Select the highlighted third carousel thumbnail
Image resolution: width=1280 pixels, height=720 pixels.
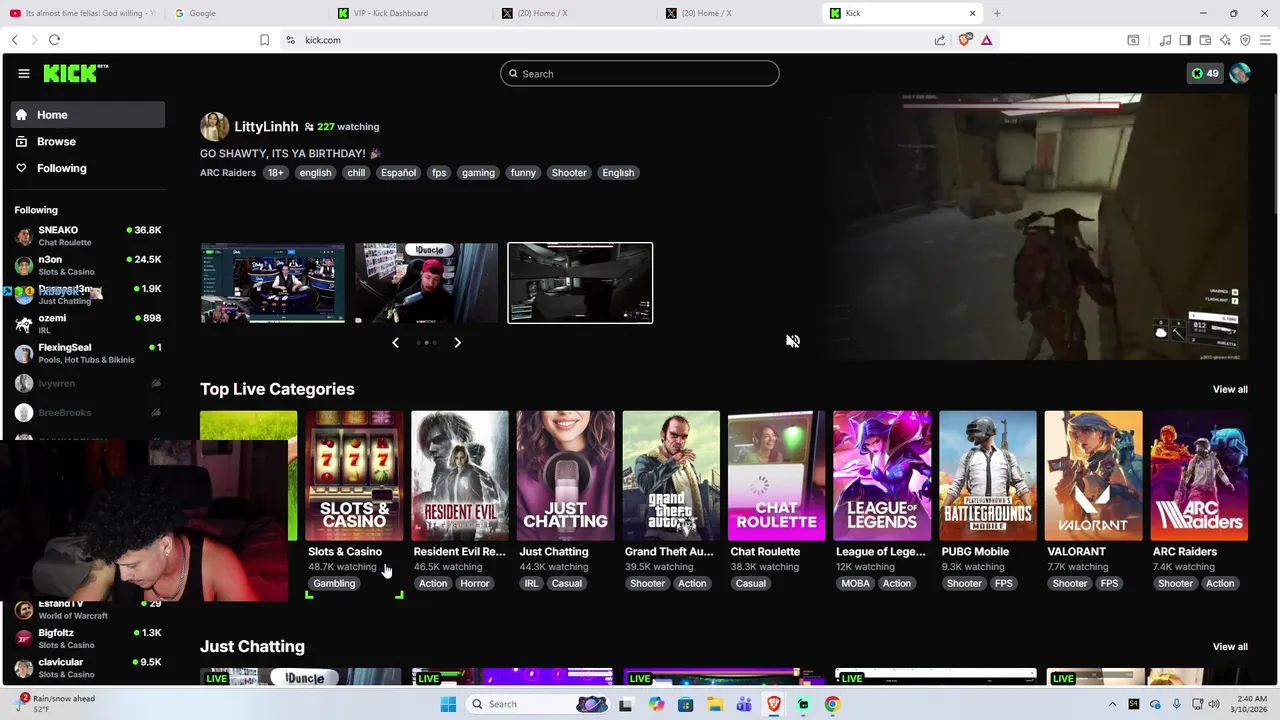coord(580,283)
